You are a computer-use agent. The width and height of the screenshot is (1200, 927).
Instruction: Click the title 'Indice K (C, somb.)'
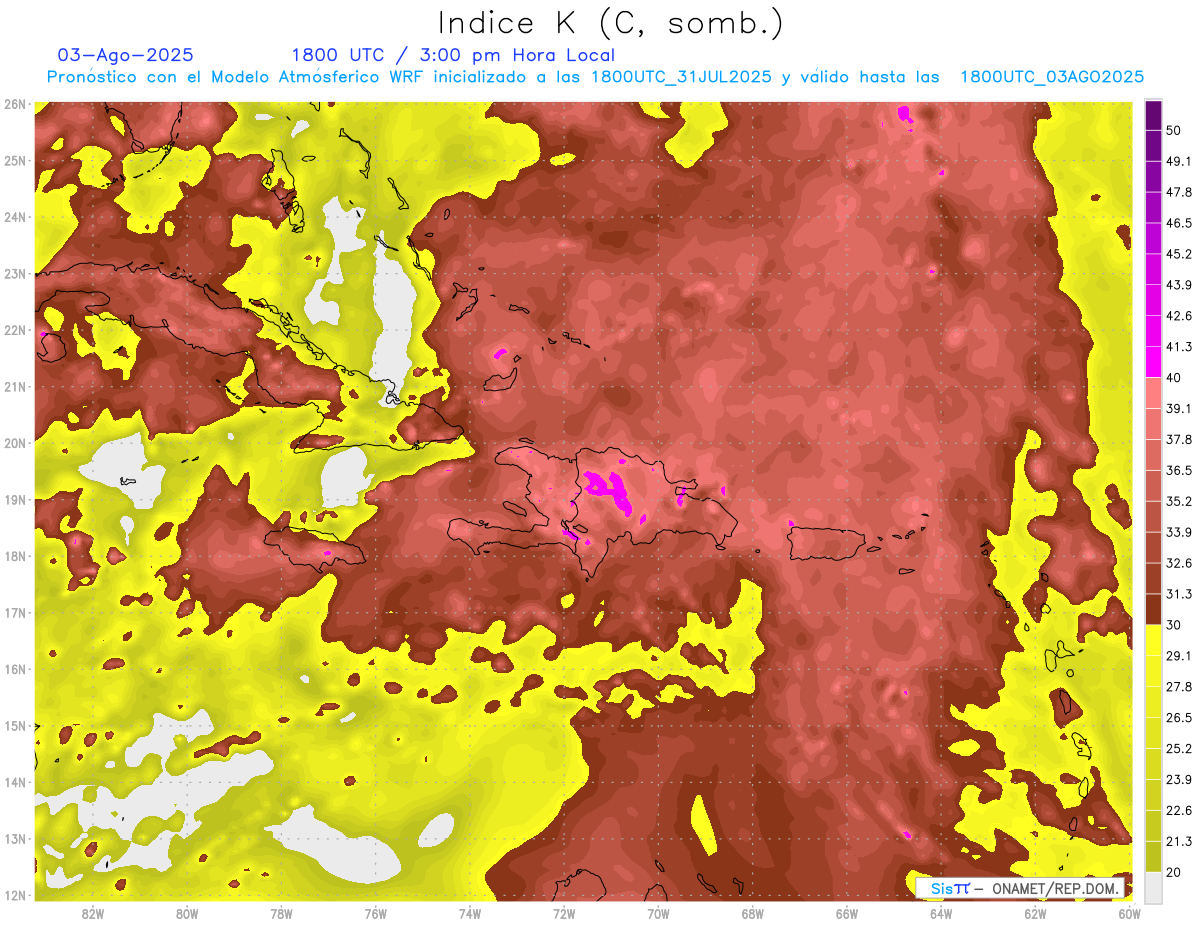coord(611,23)
